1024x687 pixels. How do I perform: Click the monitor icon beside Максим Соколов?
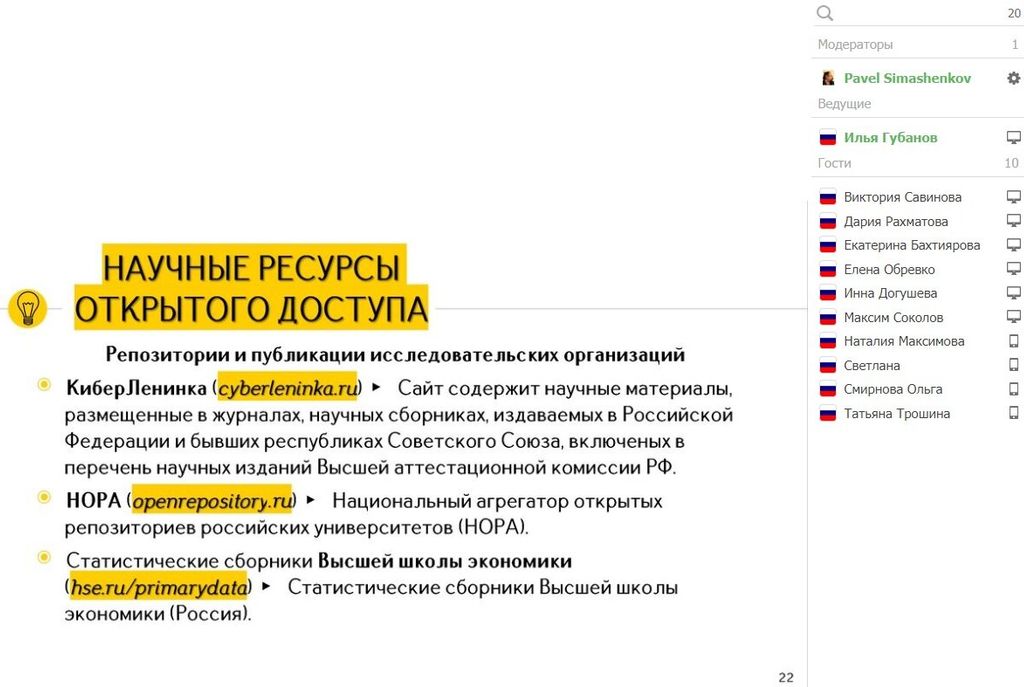1014,317
